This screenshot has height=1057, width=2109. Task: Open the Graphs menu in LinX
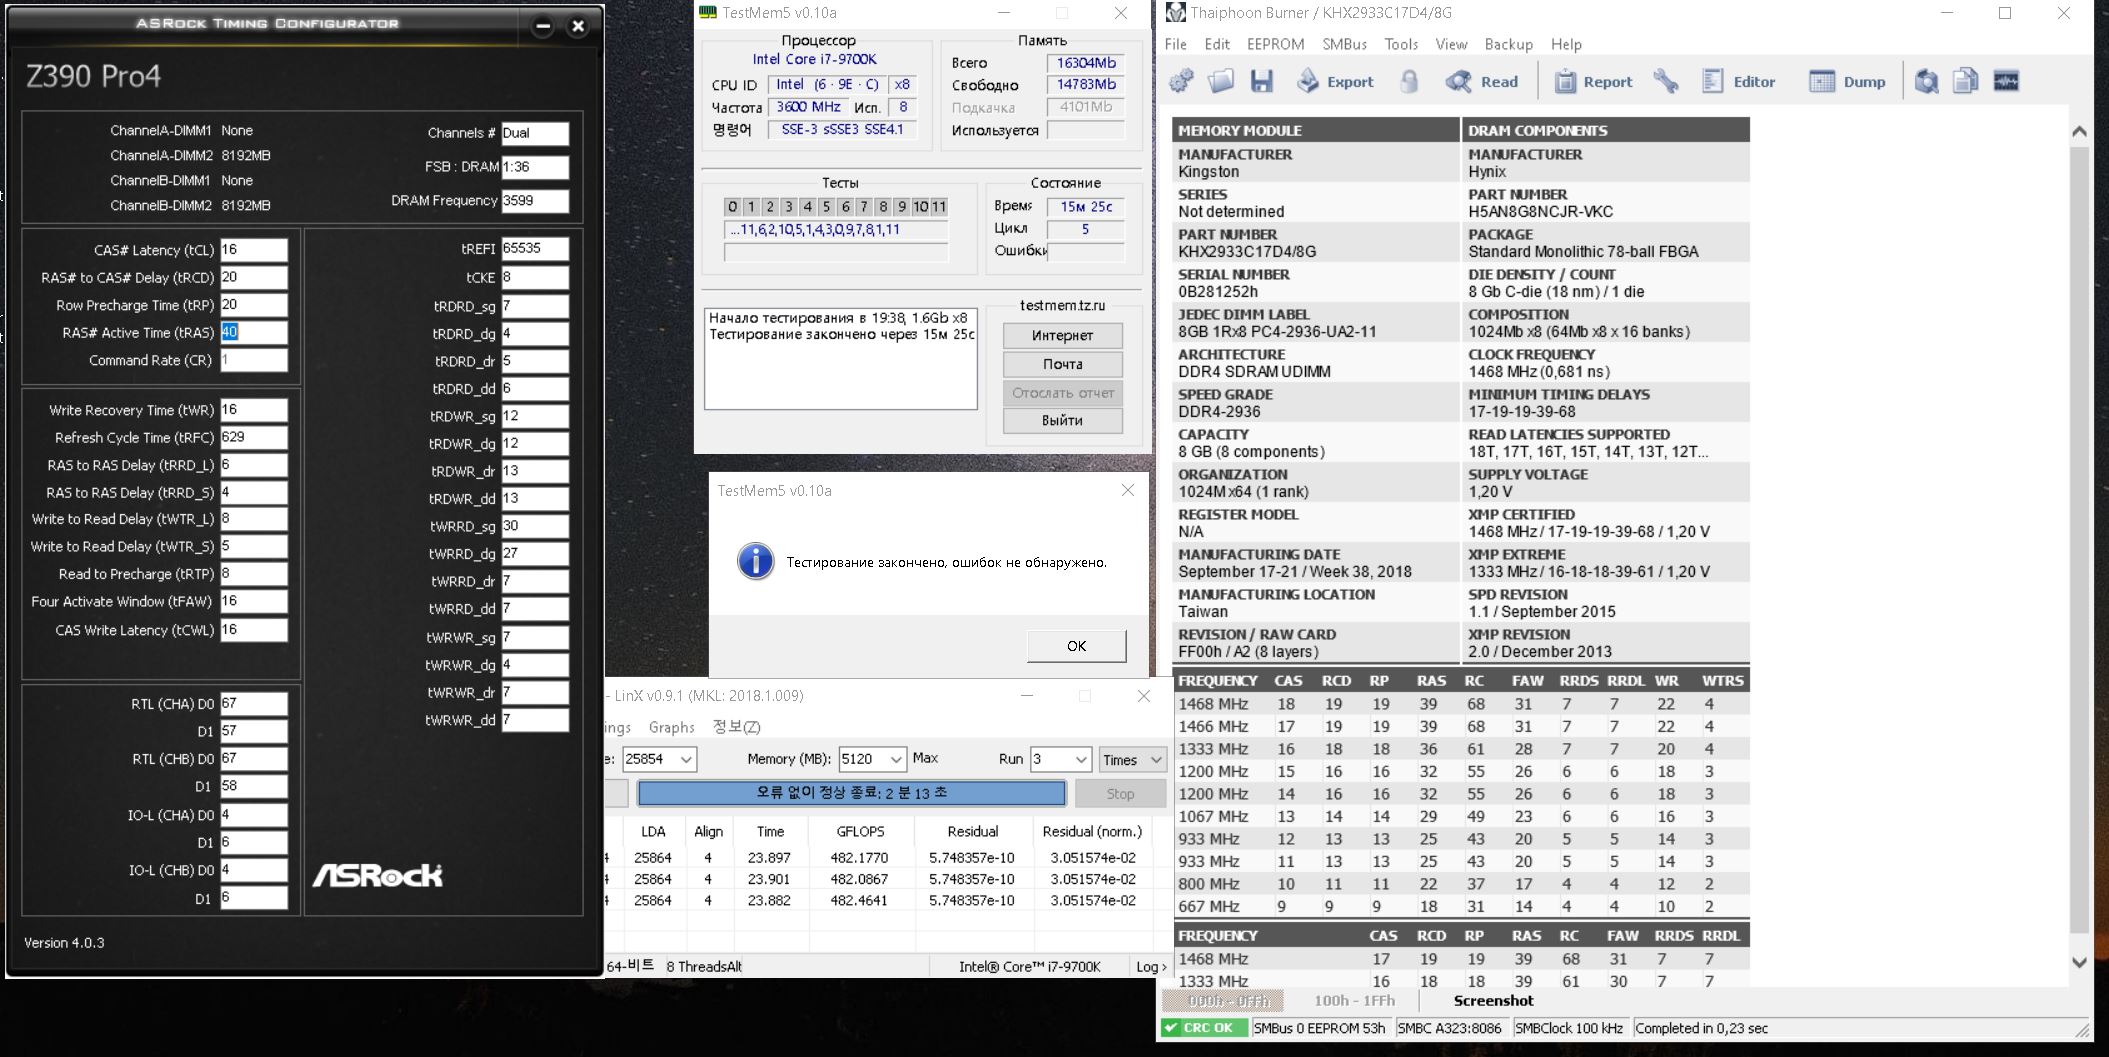(671, 727)
